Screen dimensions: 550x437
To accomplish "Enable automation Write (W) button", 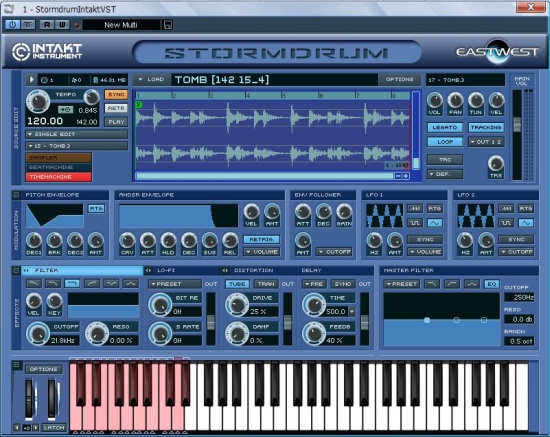I will click(x=62, y=25).
